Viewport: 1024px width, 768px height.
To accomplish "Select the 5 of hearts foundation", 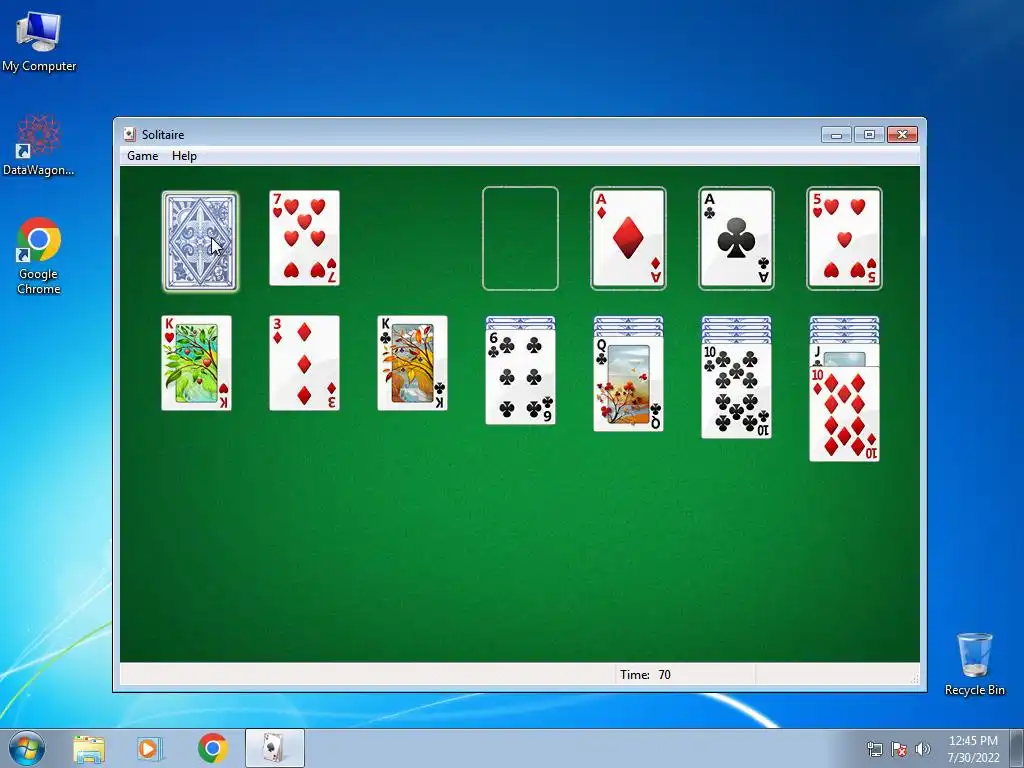I will pos(844,238).
